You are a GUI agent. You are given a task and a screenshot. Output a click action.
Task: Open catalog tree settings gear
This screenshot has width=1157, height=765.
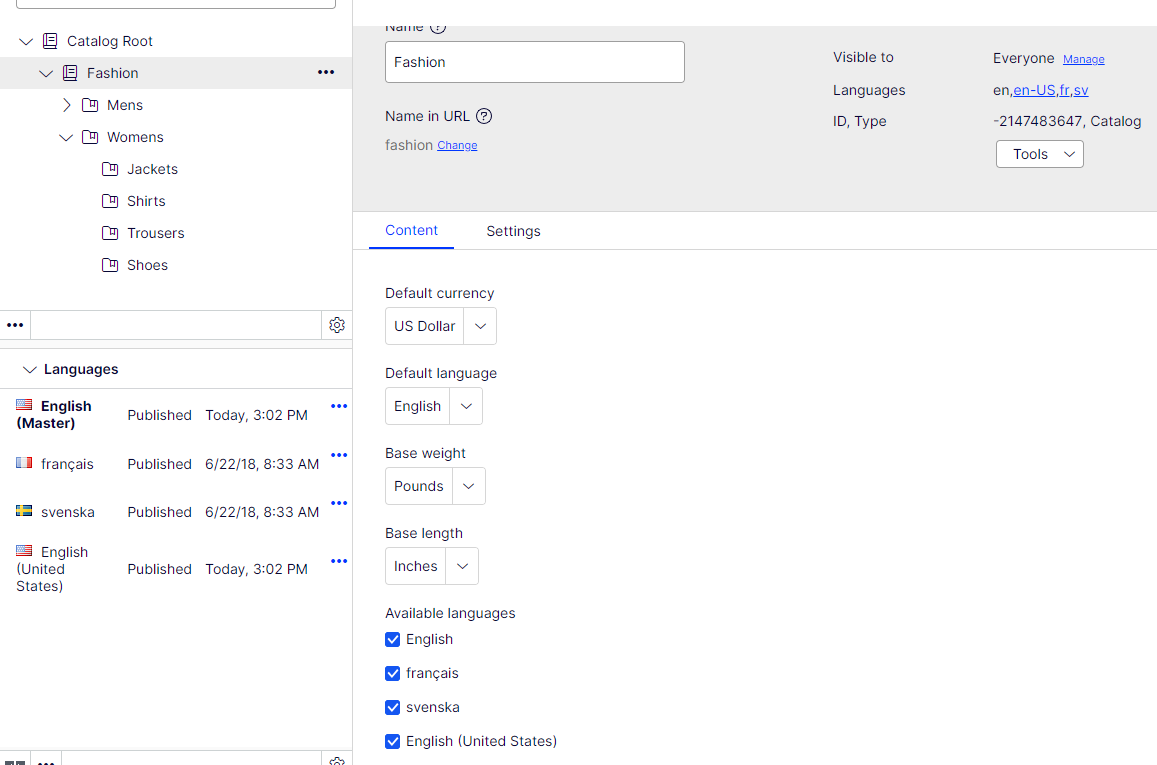click(337, 325)
